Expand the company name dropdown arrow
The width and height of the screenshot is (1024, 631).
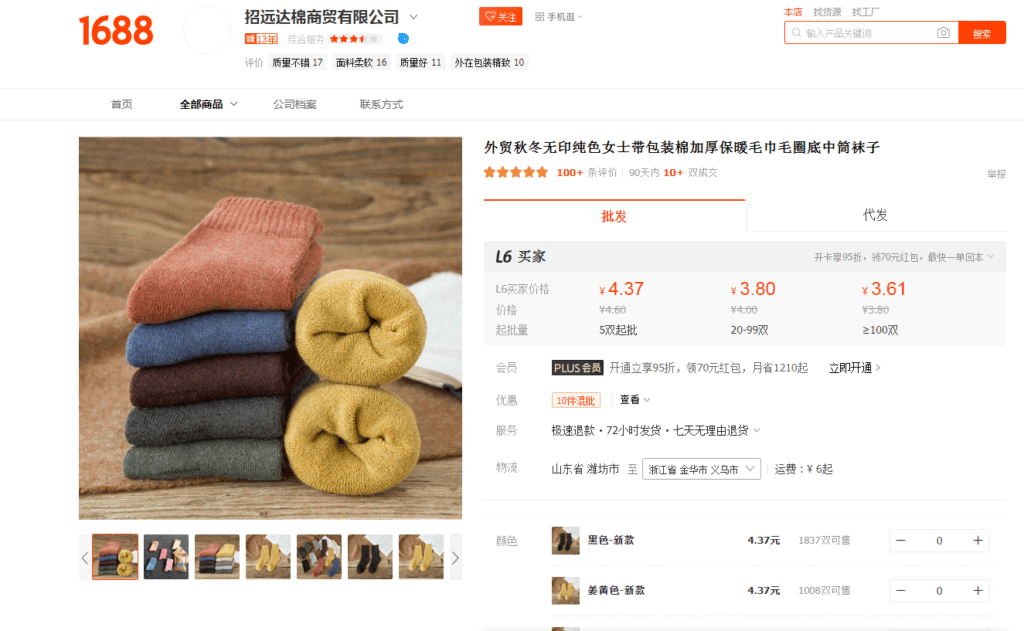[x=413, y=17]
